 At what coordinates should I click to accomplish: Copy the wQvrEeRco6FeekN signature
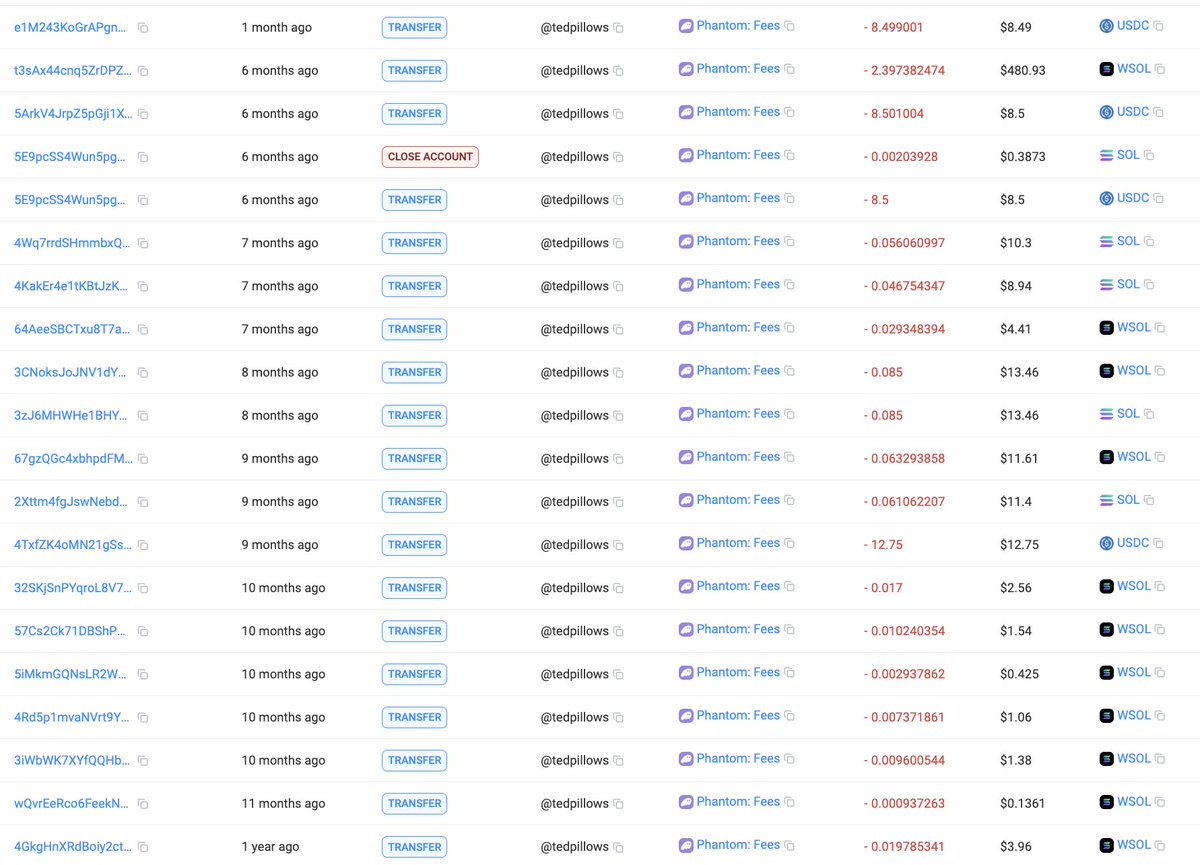click(143, 804)
